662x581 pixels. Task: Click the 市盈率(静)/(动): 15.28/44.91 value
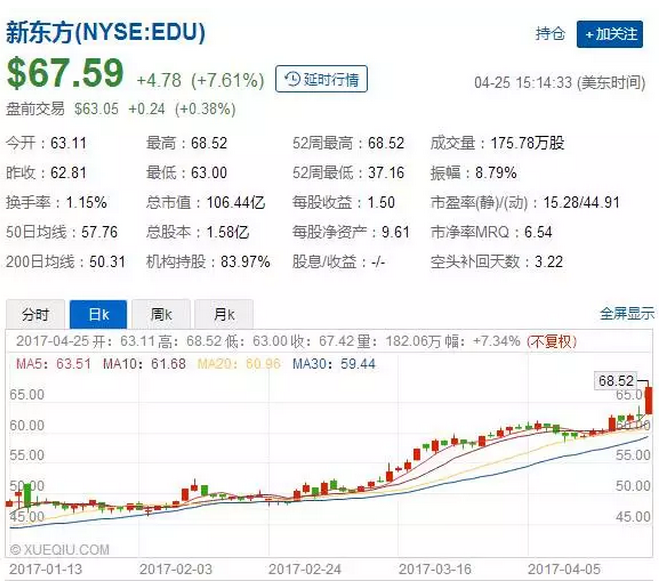[581, 202]
